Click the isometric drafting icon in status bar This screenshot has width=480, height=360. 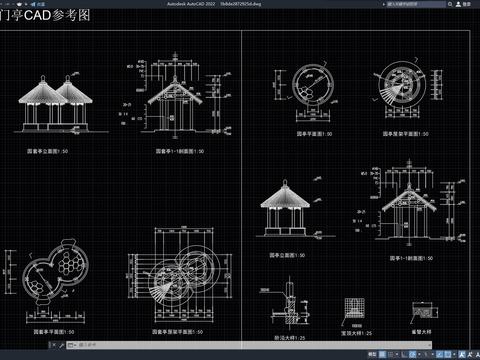coord(426,354)
